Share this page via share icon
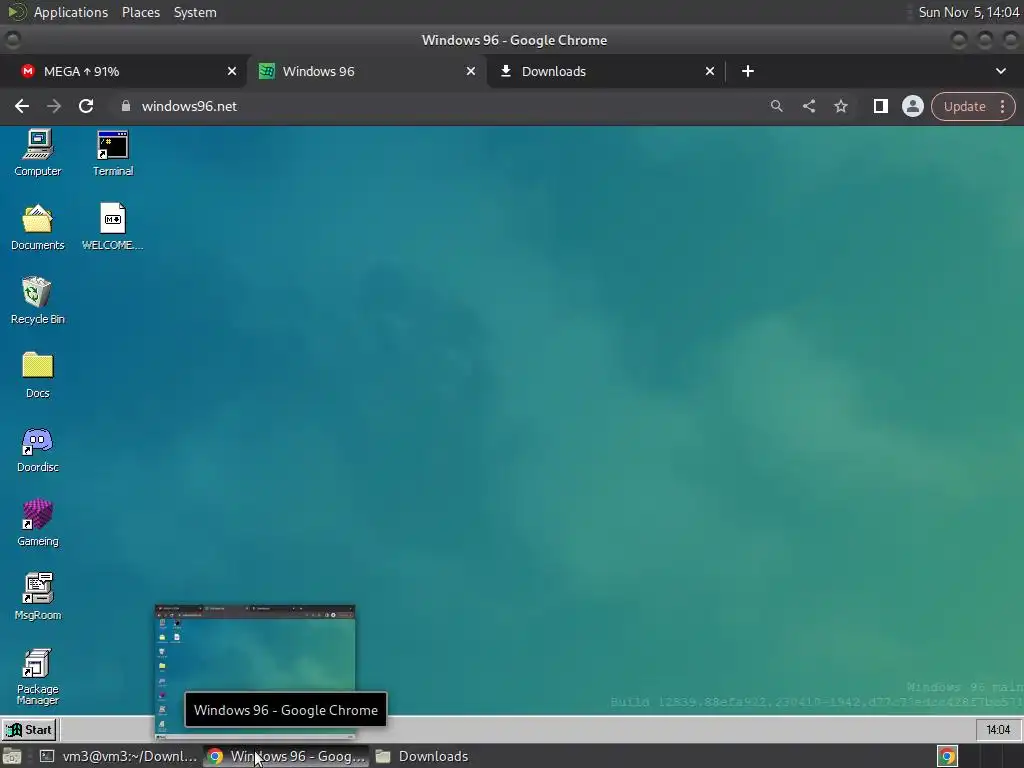Image resolution: width=1024 pixels, height=768 pixels. 808,106
